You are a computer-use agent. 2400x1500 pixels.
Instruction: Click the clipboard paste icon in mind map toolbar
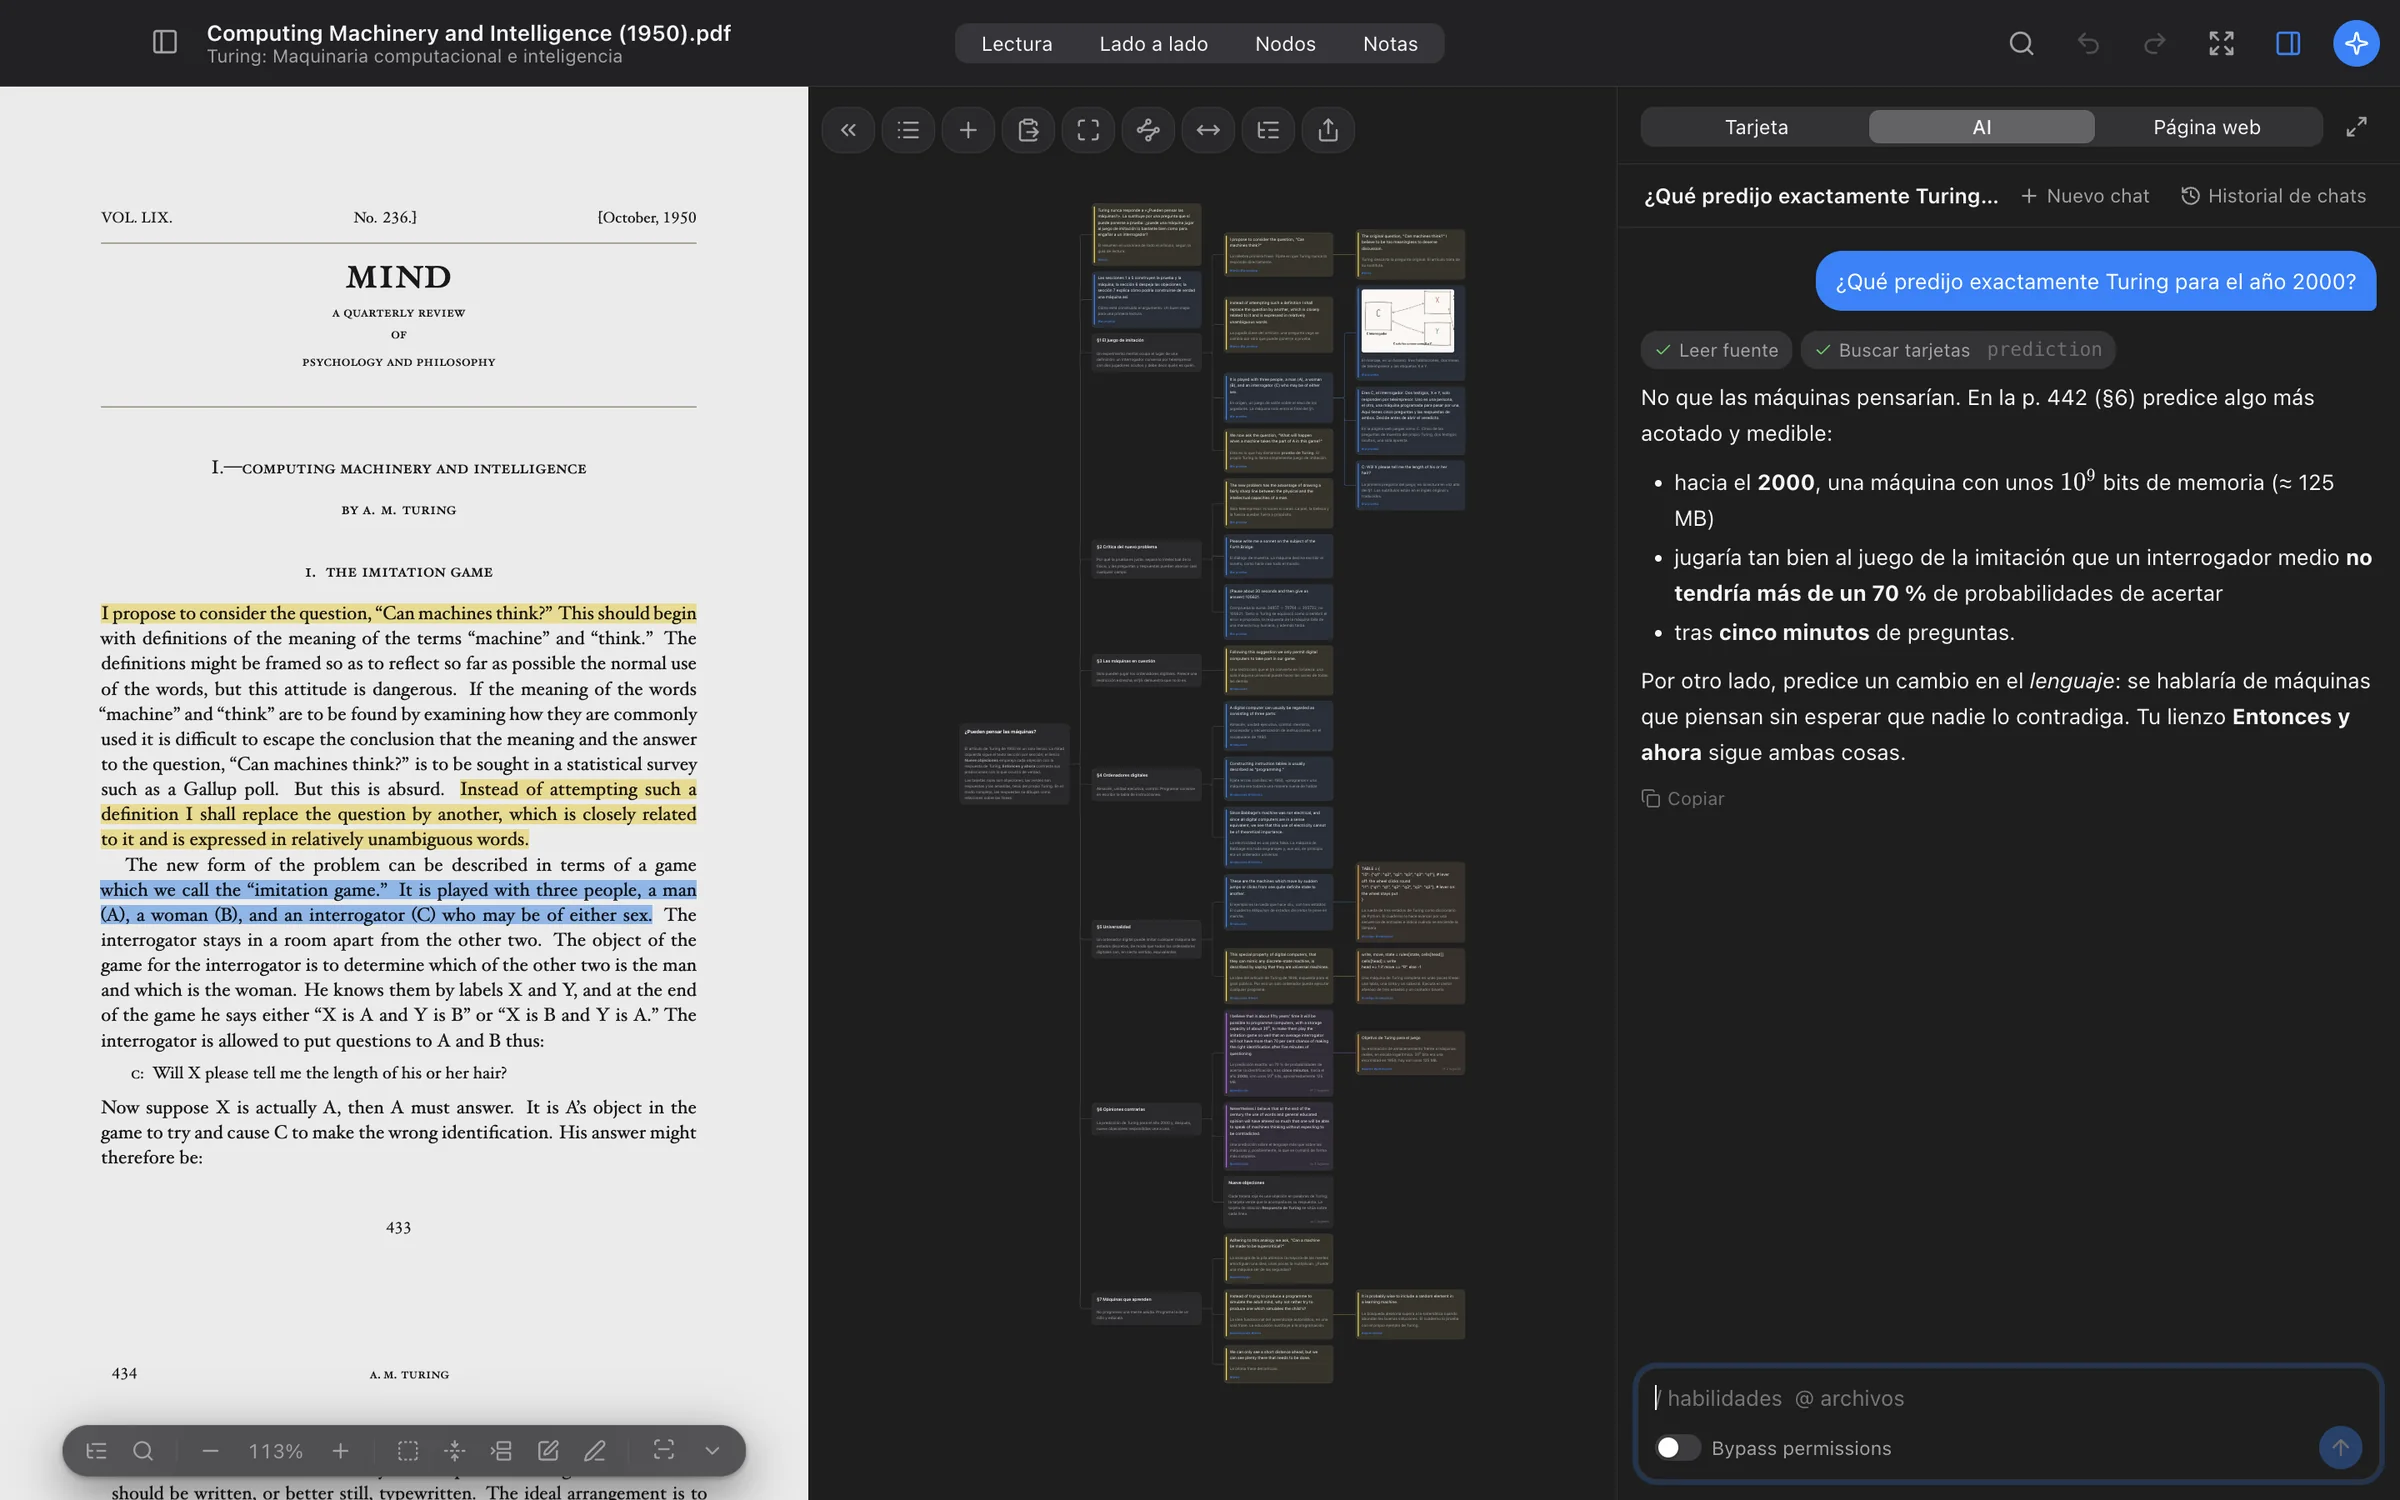[x=1028, y=130]
